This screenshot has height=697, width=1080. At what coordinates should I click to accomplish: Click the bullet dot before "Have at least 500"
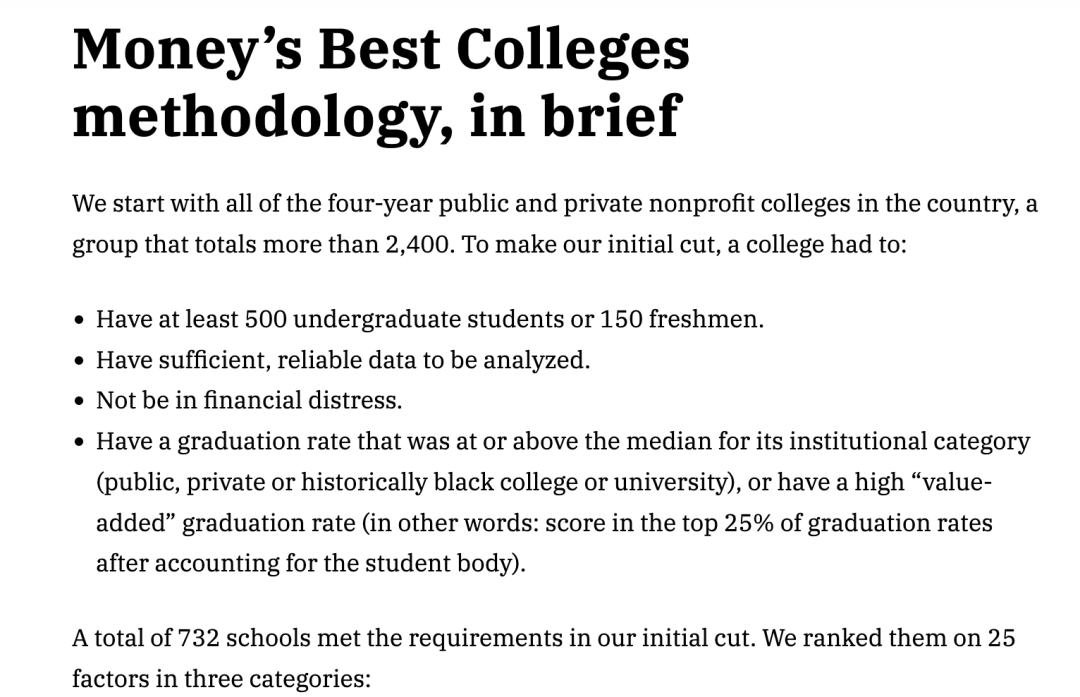tap(80, 320)
